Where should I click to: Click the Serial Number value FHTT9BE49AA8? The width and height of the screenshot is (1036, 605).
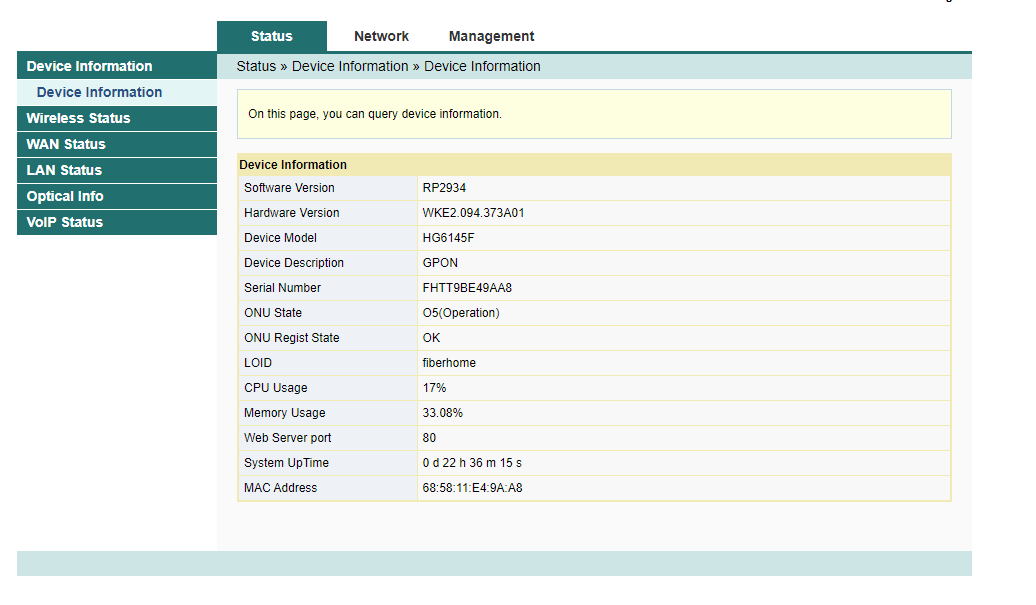[467, 288]
